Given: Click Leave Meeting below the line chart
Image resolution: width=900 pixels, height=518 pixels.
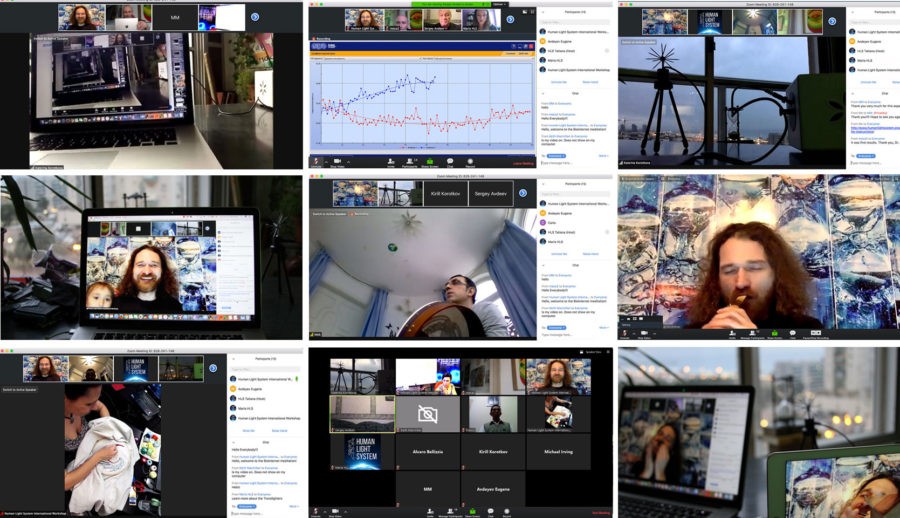Looking at the screenshot, I should (x=523, y=163).
